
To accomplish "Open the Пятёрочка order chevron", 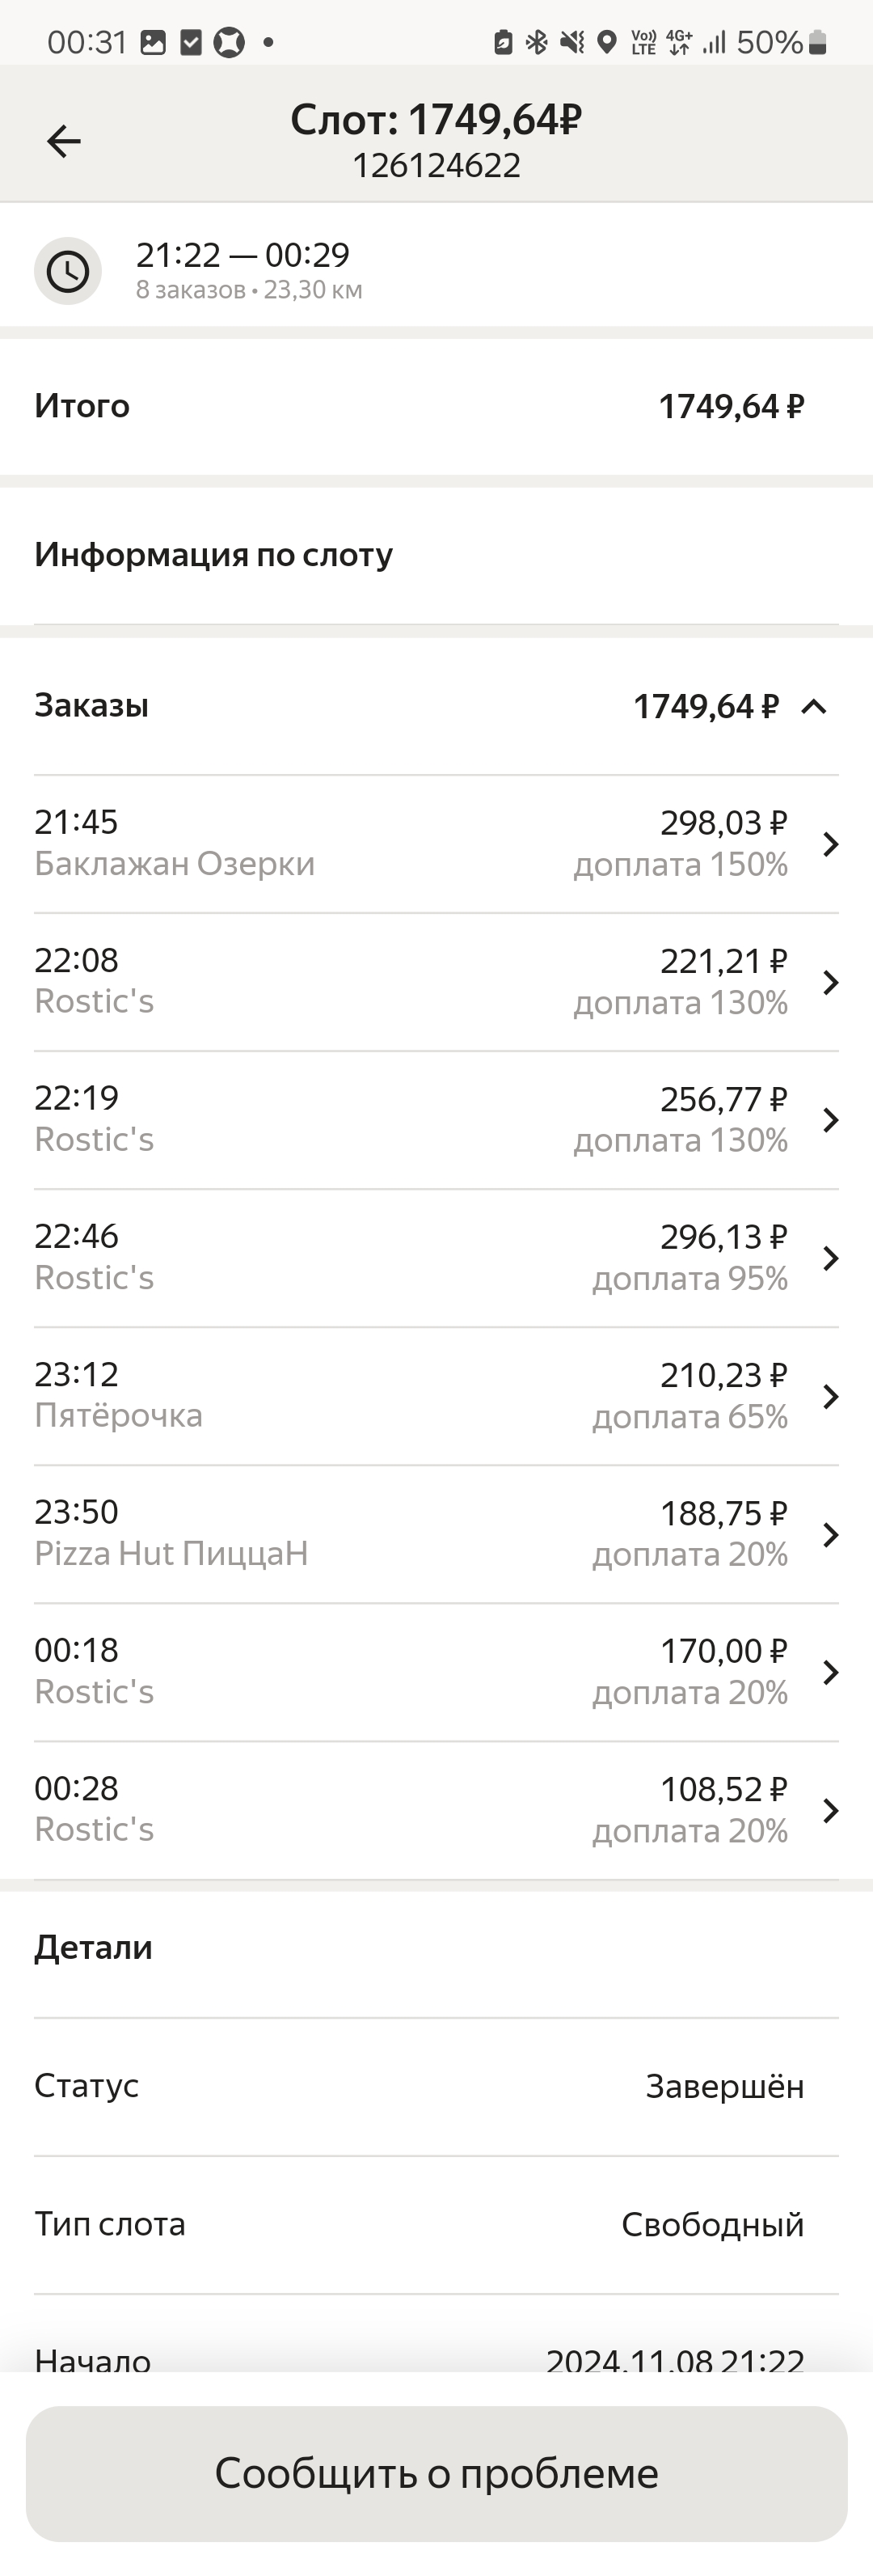I will click(830, 1396).
